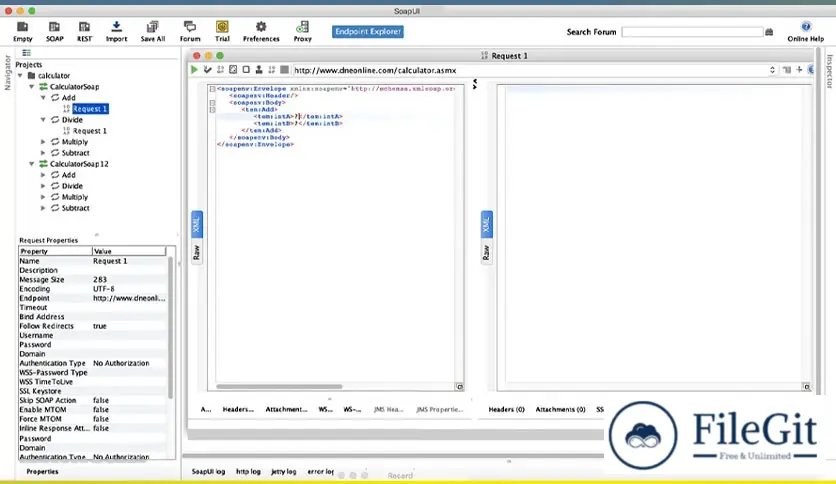Image resolution: width=836 pixels, height=484 pixels.
Task: Collapse the CalculatorSoap12 interface node
Action: pyautogui.click(x=31, y=164)
